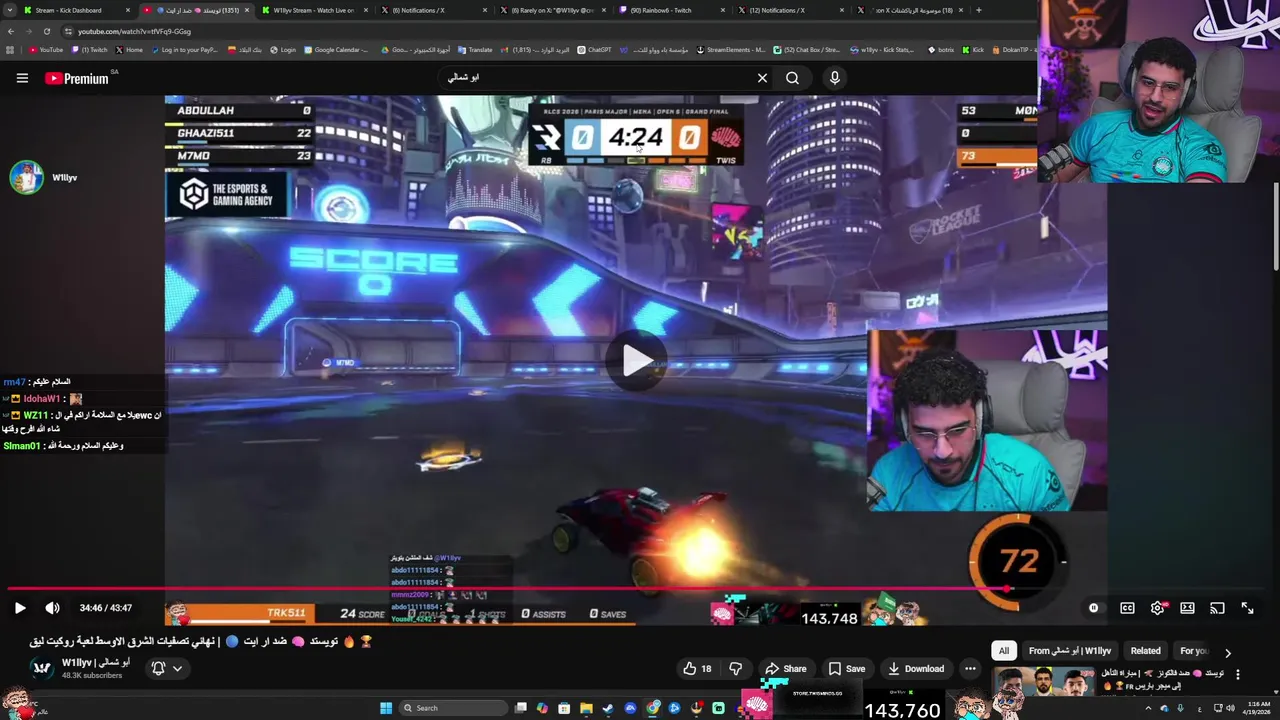Viewport: 1280px width, 720px height.
Task: Switch to W1llyv Stream Watch Live tab
Action: point(314,10)
